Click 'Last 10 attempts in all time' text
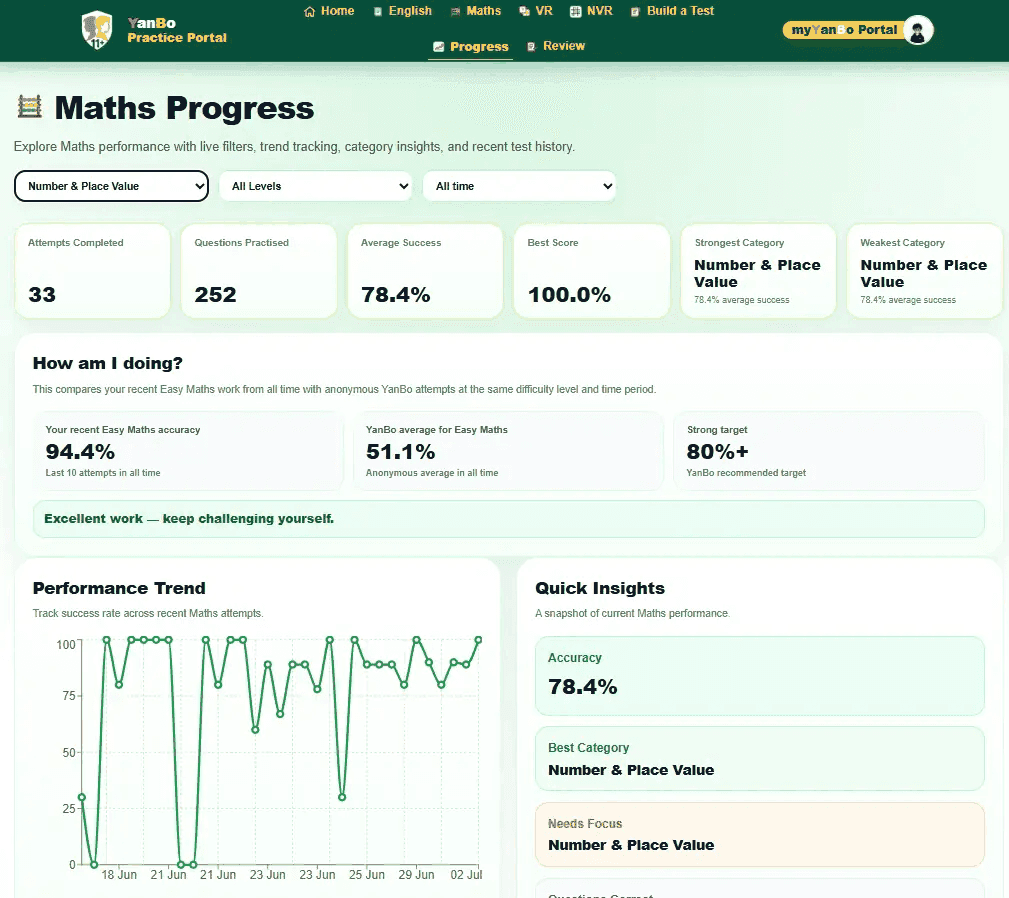Viewport: 1009px width, 898px height. tap(103, 473)
